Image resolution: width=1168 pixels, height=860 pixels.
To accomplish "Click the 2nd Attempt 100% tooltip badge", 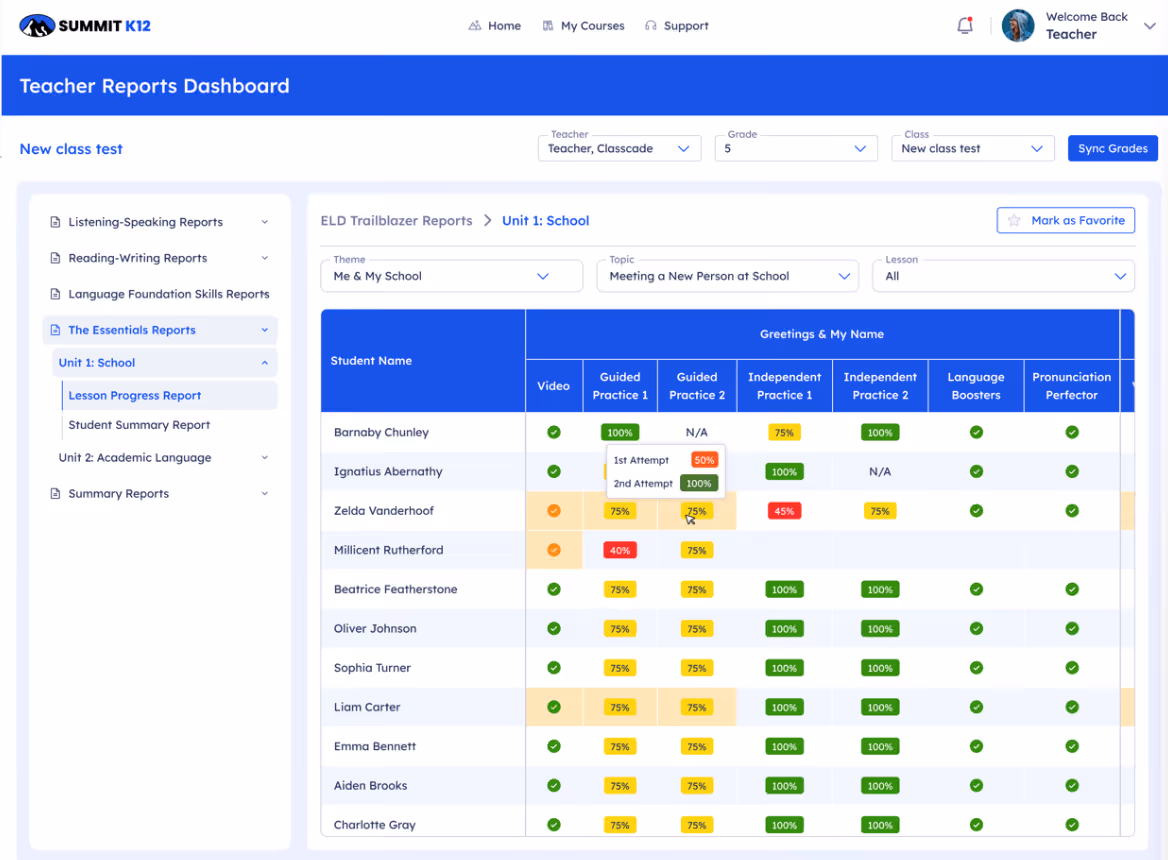I will 699,483.
